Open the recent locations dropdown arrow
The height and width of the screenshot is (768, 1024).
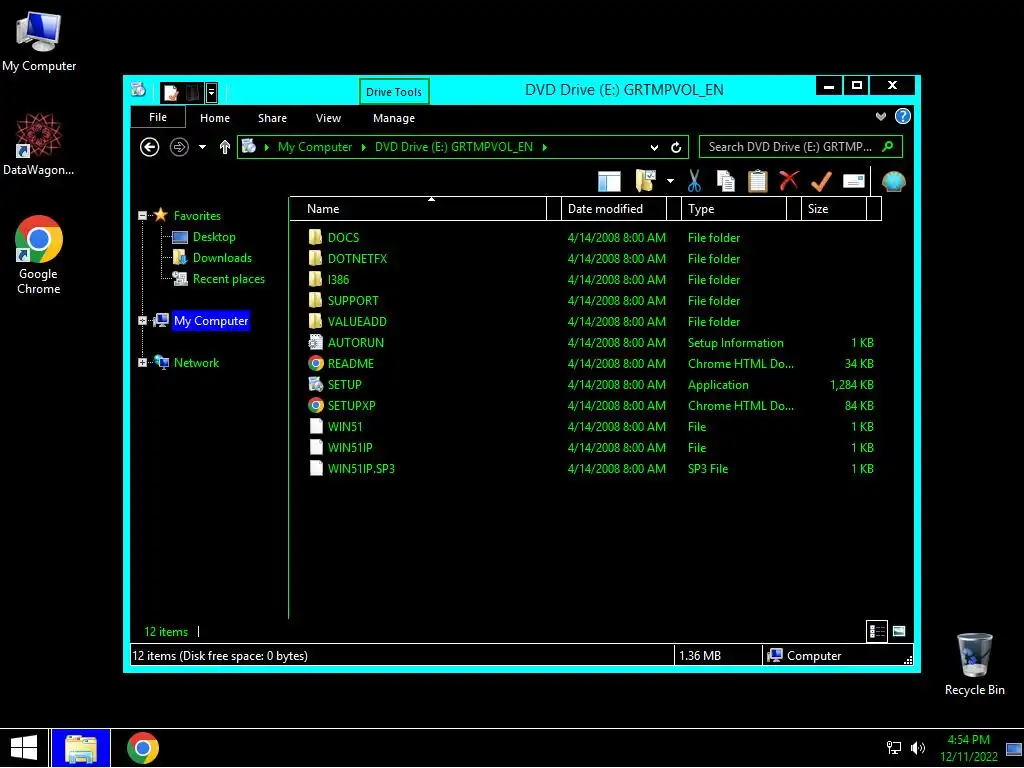pyautogui.click(x=202, y=147)
